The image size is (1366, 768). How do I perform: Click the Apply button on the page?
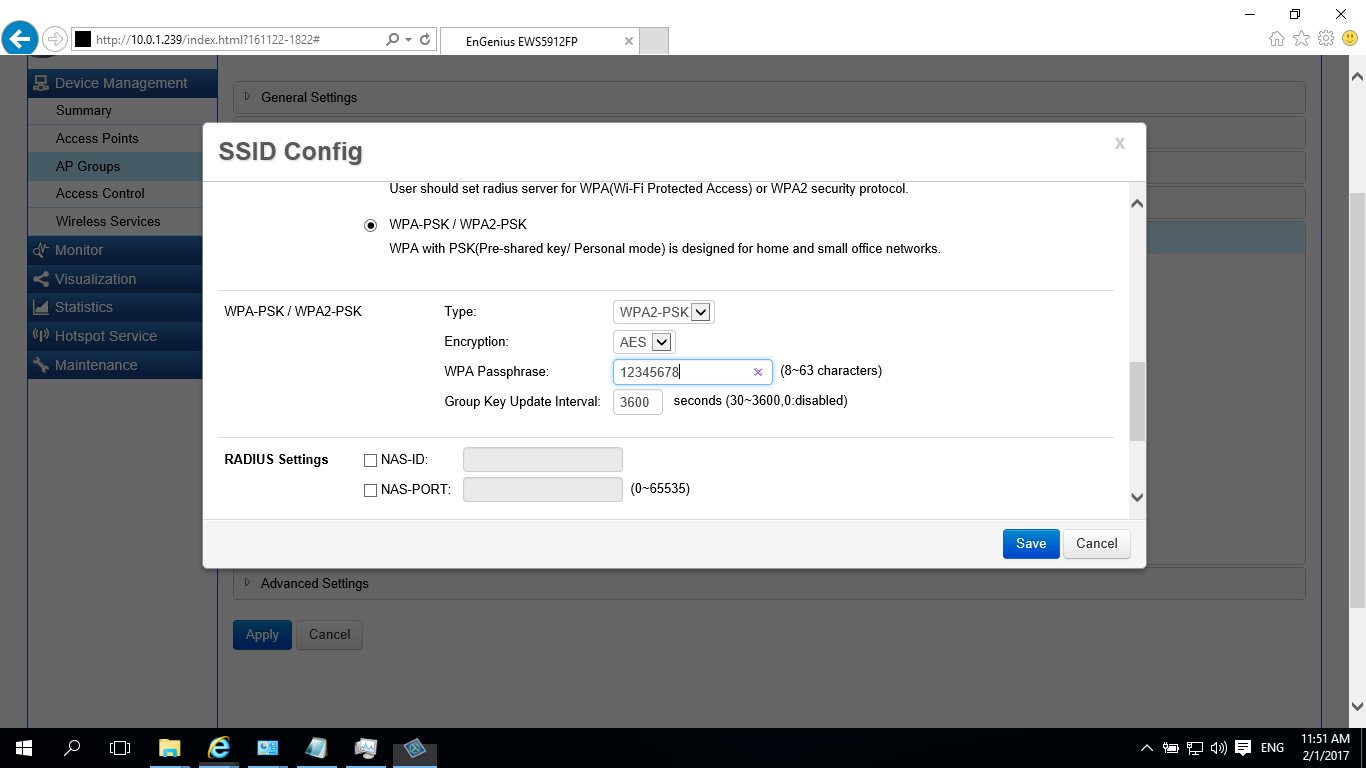[262, 635]
